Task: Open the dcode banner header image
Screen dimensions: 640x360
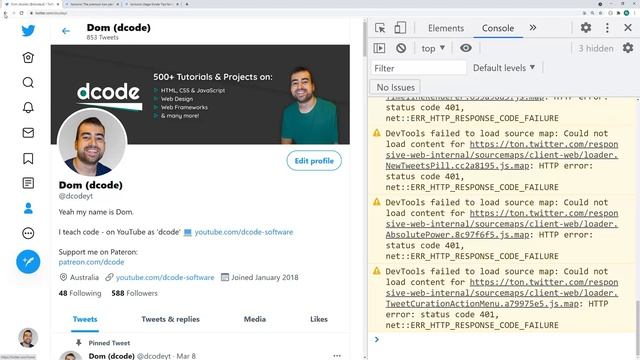Action: [x=200, y=94]
